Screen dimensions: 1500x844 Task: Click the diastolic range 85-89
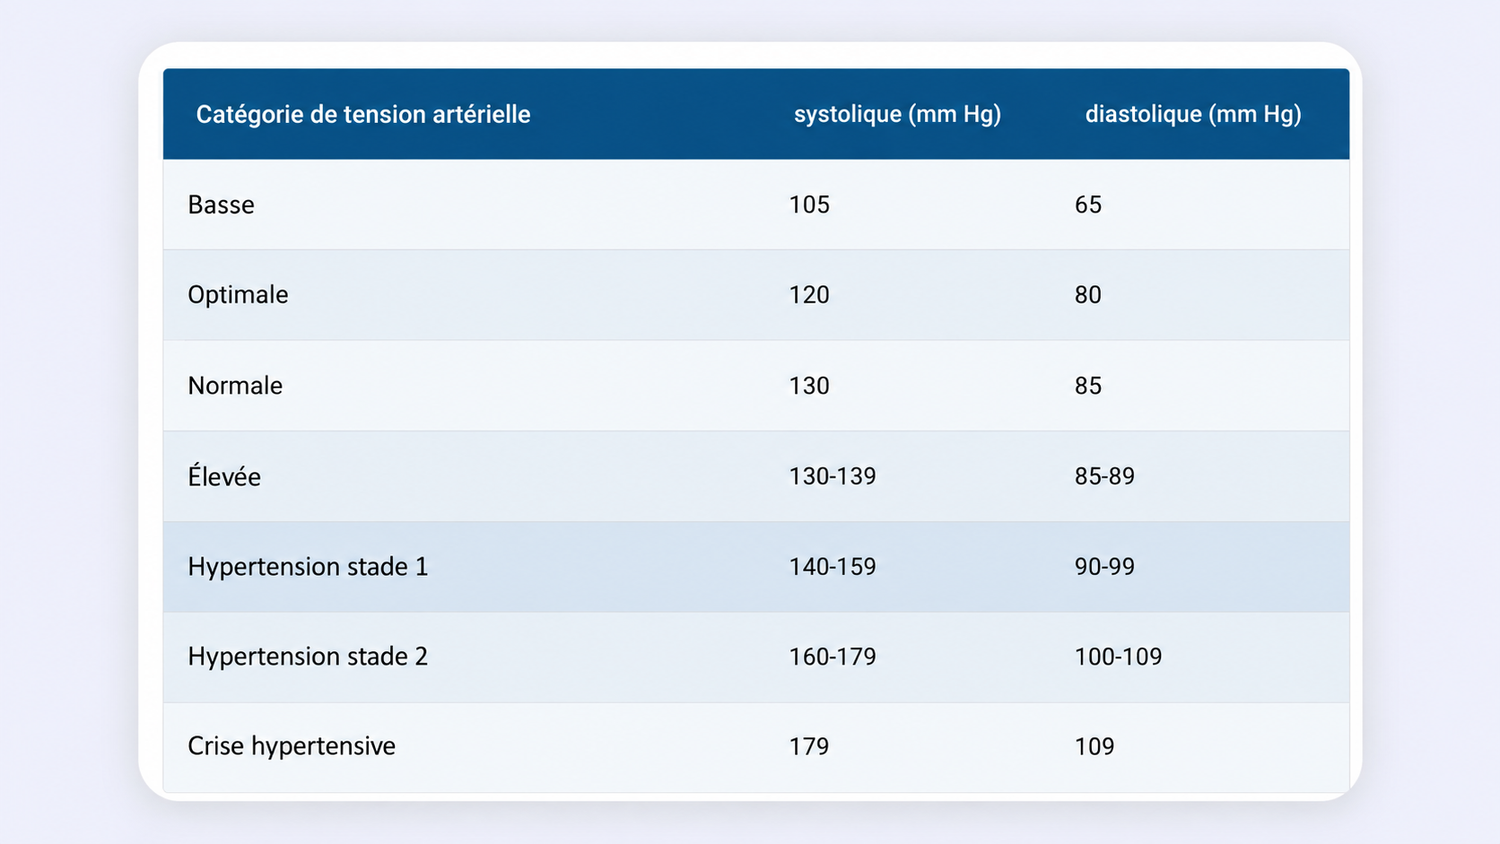(1105, 476)
